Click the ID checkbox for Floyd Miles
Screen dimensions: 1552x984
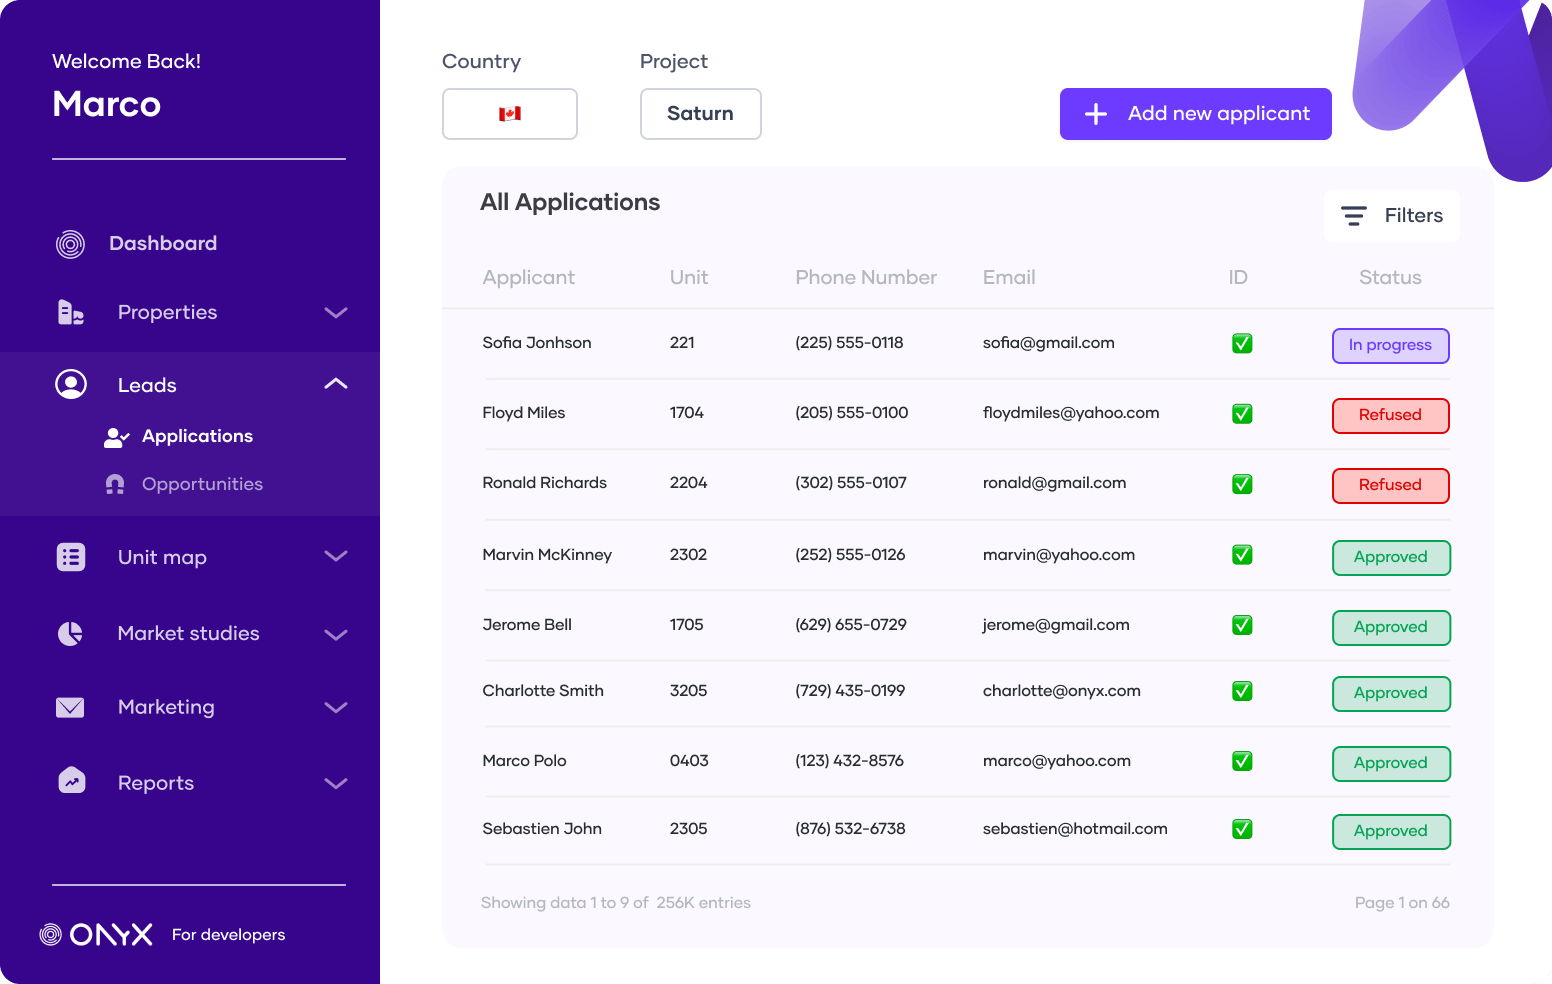pyautogui.click(x=1241, y=413)
